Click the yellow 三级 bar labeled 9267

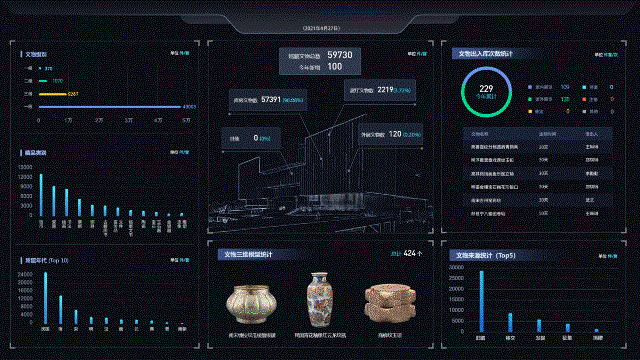[x=53, y=94]
